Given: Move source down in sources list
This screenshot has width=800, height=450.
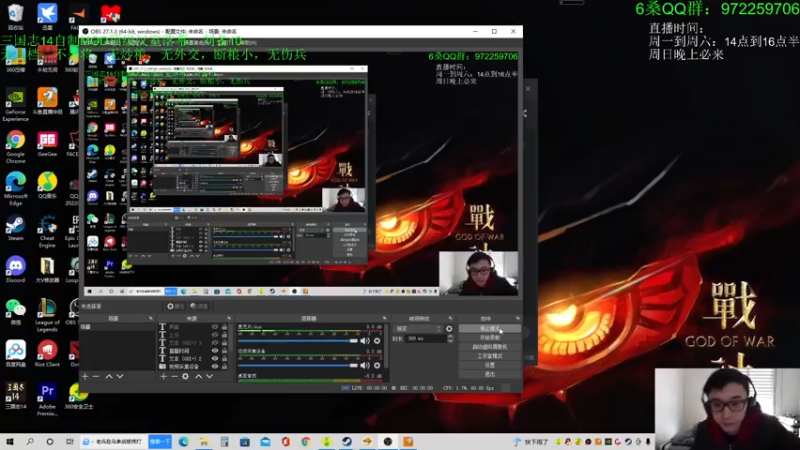Looking at the screenshot, I should (x=210, y=376).
